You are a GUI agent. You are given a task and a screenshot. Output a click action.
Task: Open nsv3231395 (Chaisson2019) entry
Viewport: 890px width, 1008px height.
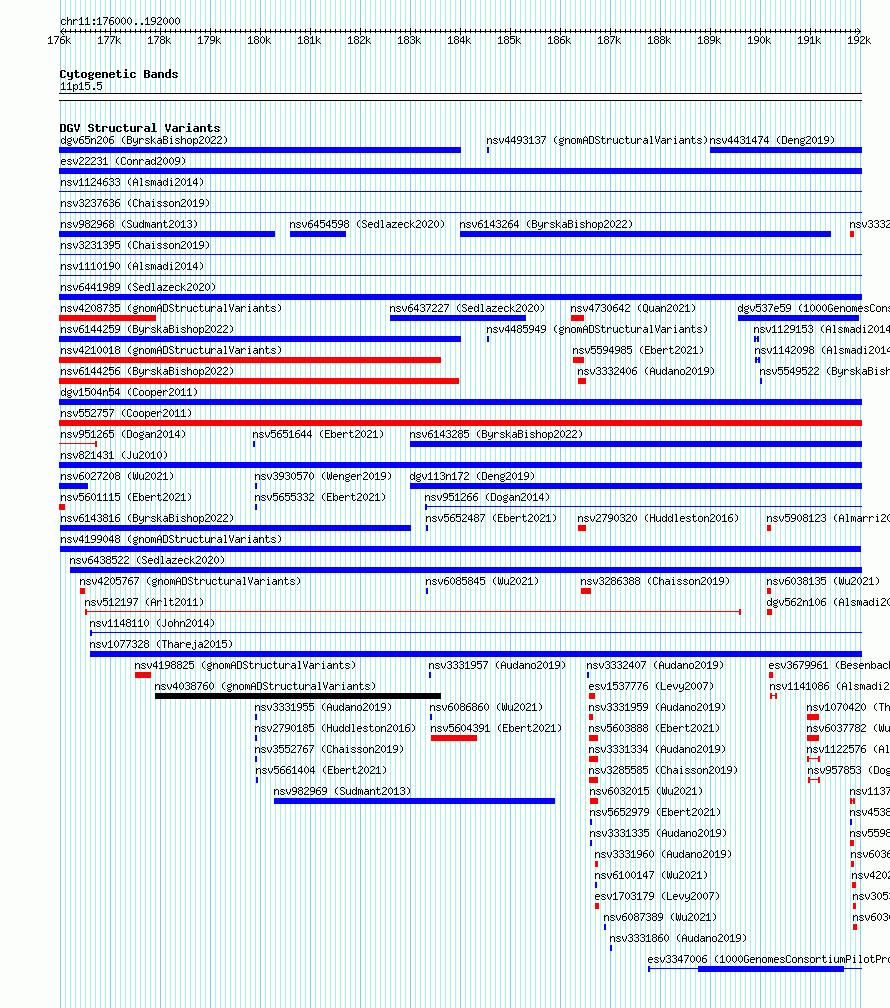click(135, 246)
